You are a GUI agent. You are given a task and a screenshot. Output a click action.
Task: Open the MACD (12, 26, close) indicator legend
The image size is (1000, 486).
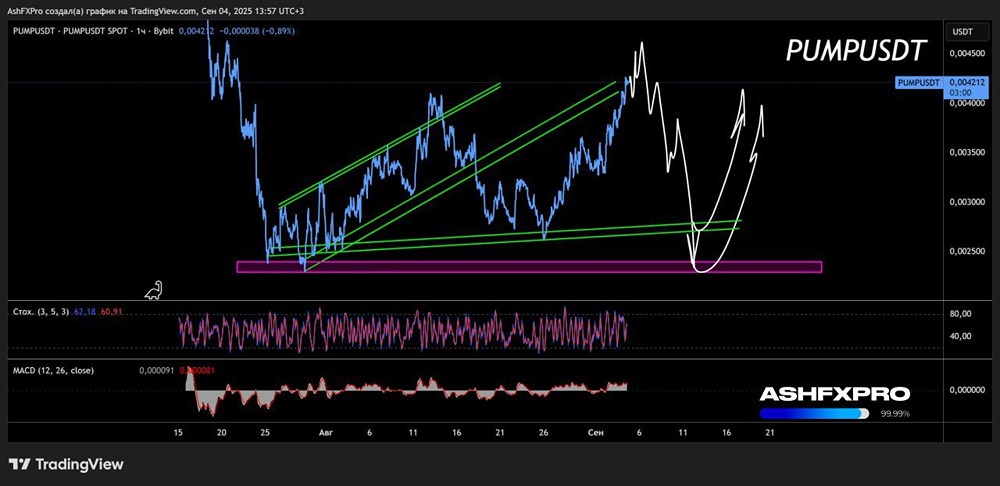coord(53,370)
